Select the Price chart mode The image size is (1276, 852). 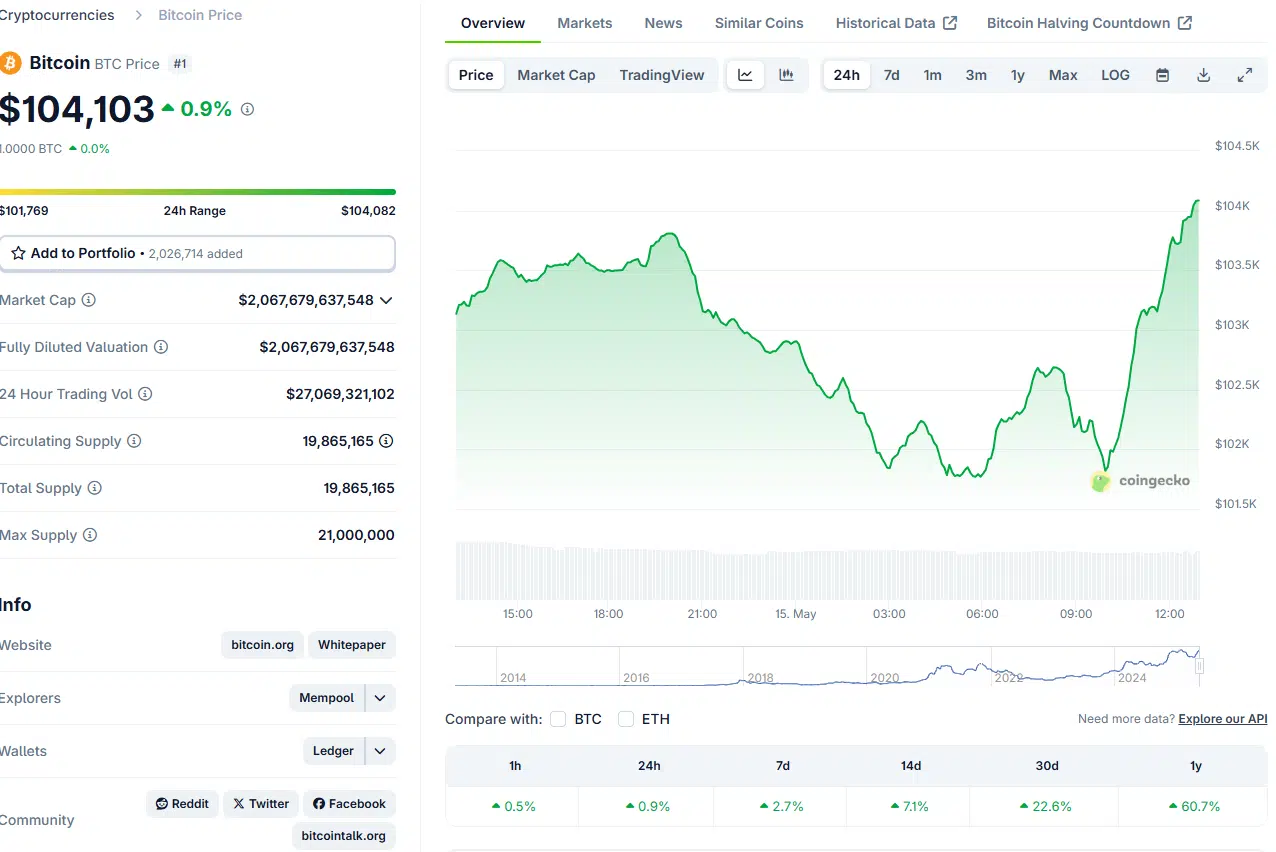[476, 75]
